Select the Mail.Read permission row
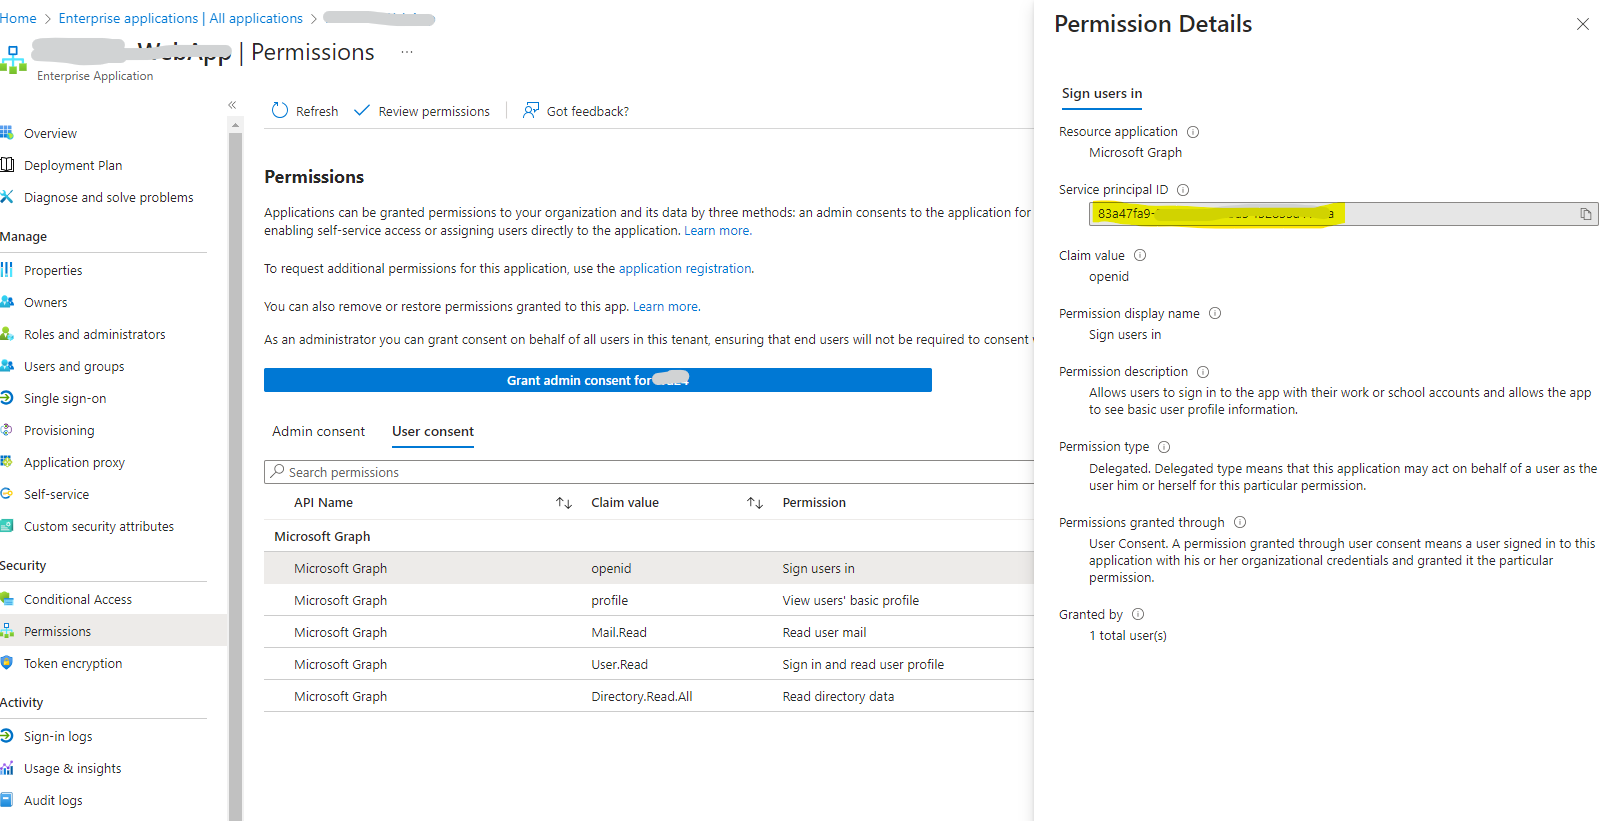 pos(649,632)
